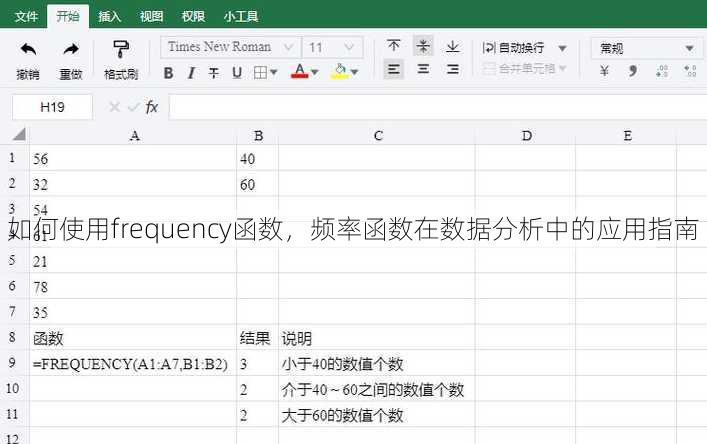This screenshot has height=444, width=707.
Task: Click cell reading 大于60的数值个数
Action: [377, 415]
